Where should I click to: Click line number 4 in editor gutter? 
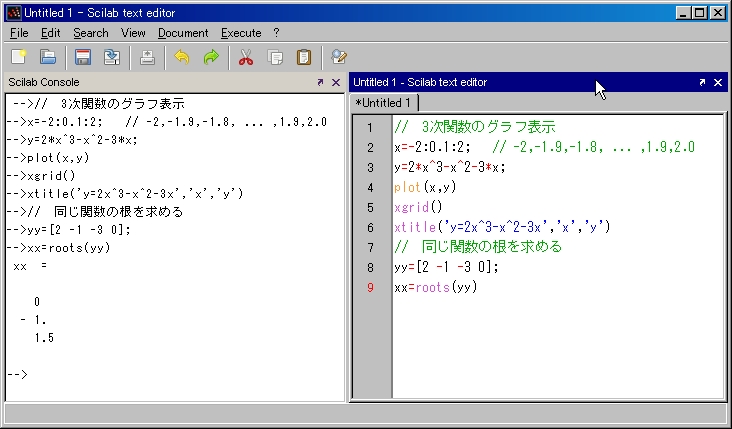pos(370,188)
